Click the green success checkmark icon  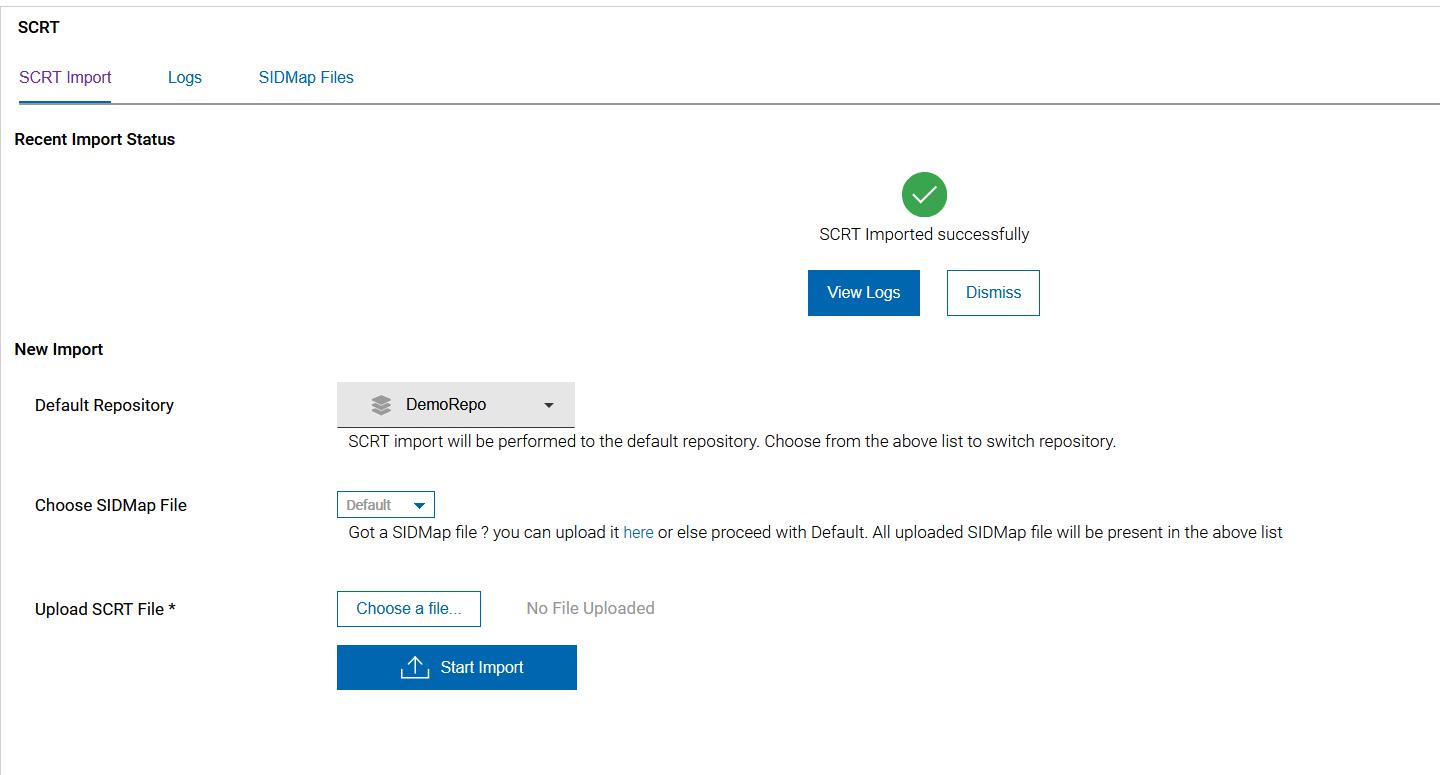pyautogui.click(x=924, y=195)
